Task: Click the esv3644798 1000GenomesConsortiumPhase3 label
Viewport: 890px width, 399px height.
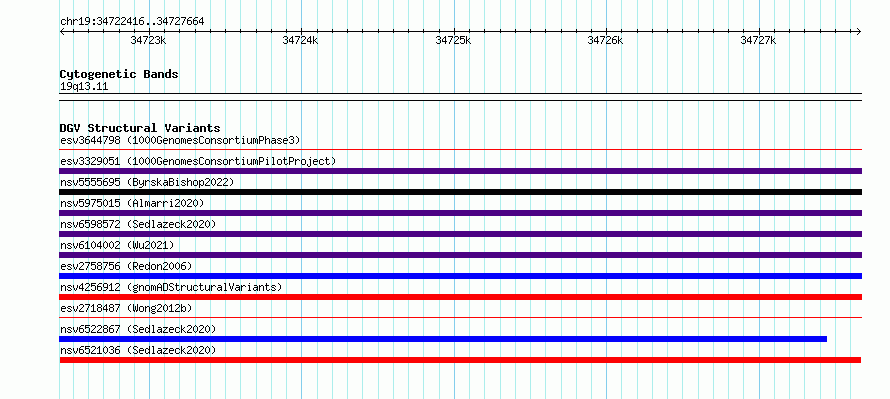Action: tap(180, 140)
